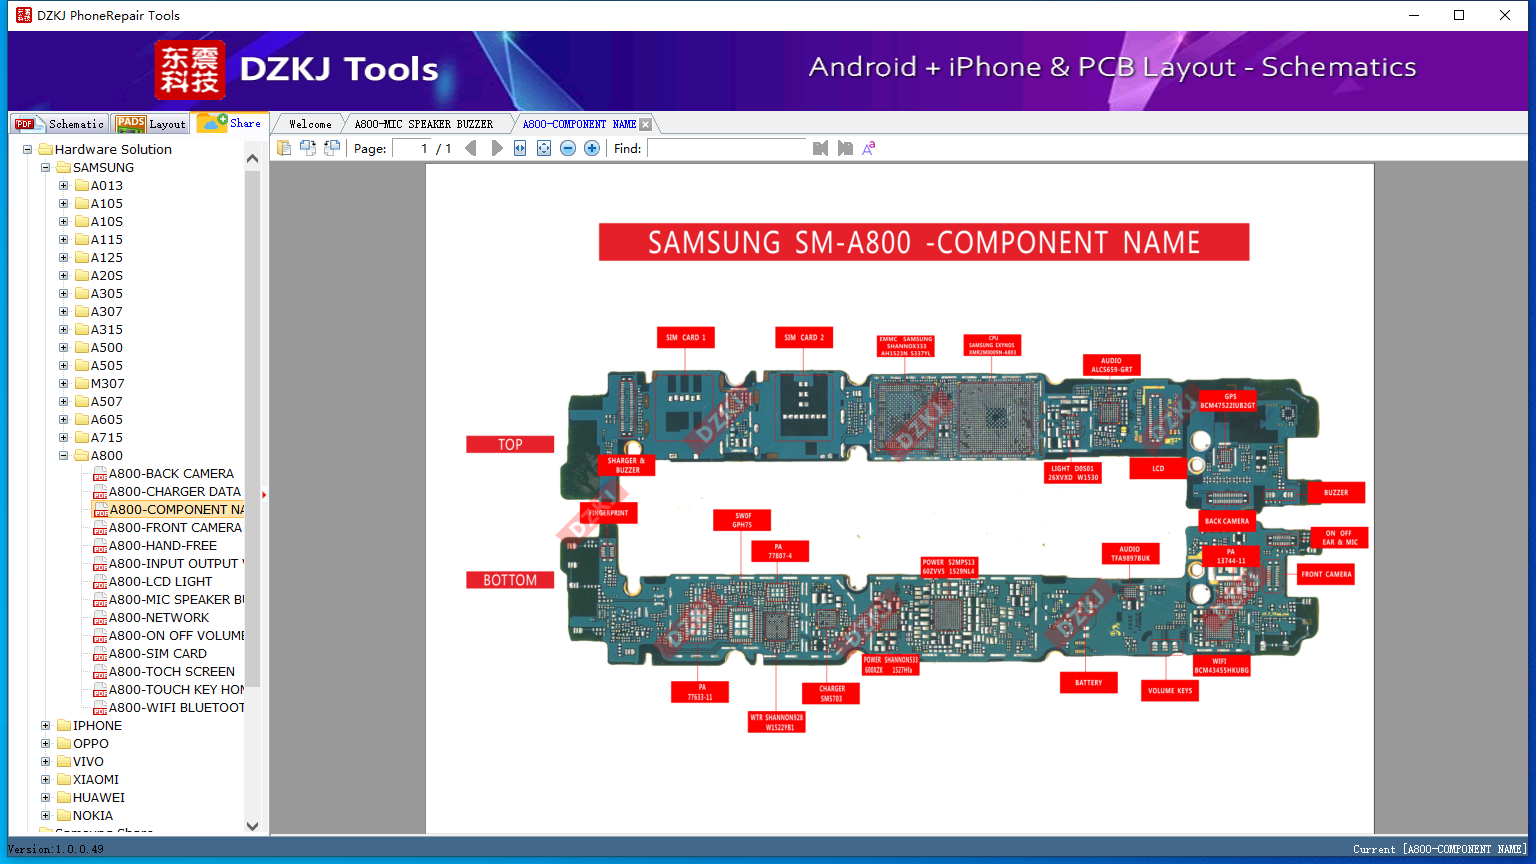Click the find previous icon
1536x864 pixels.
[x=820, y=148]
